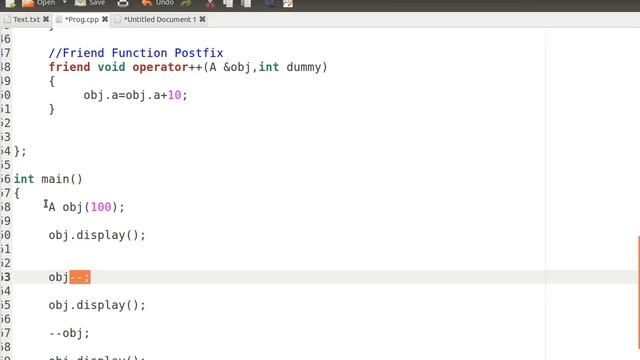640x360 pixels.
Task: Click the highlighted --; selection after obj
Action: click(x=80, y=277)
